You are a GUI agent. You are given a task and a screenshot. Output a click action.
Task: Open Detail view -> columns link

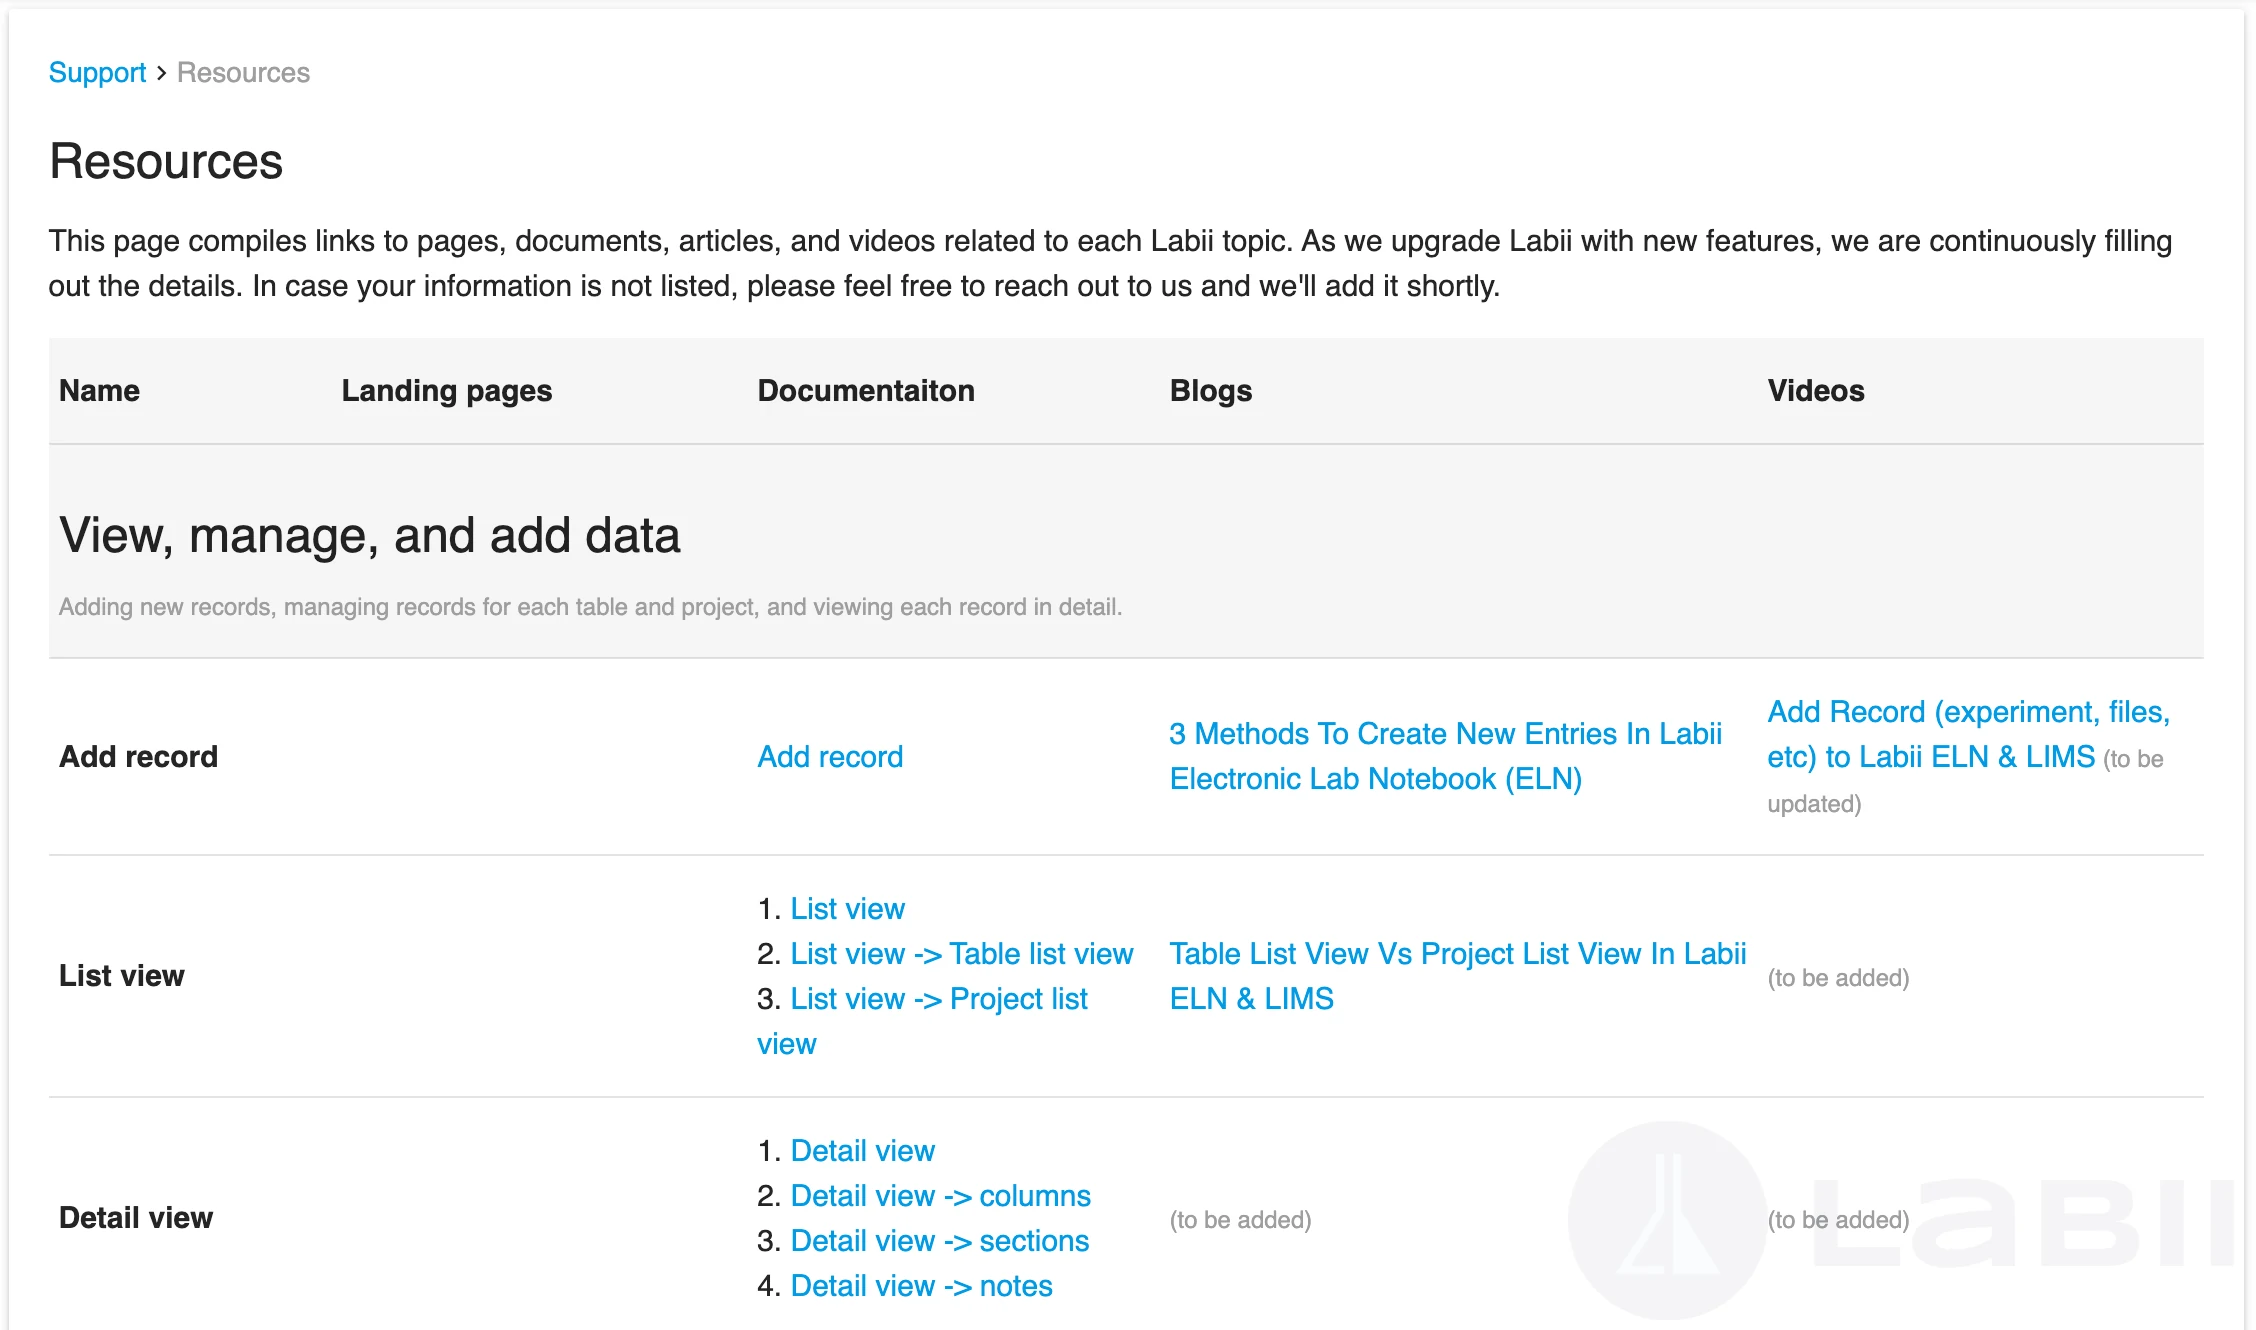coord(940,1195)
